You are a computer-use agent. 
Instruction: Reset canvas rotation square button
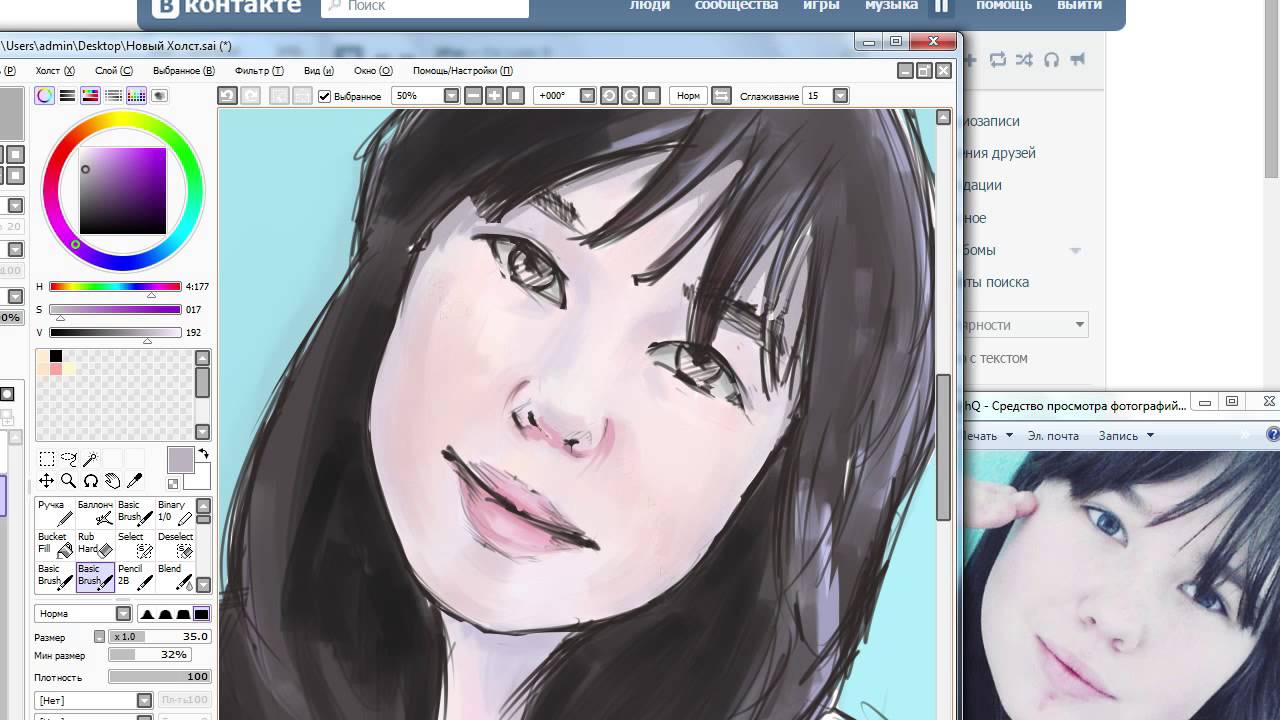(x=651, y=96)
